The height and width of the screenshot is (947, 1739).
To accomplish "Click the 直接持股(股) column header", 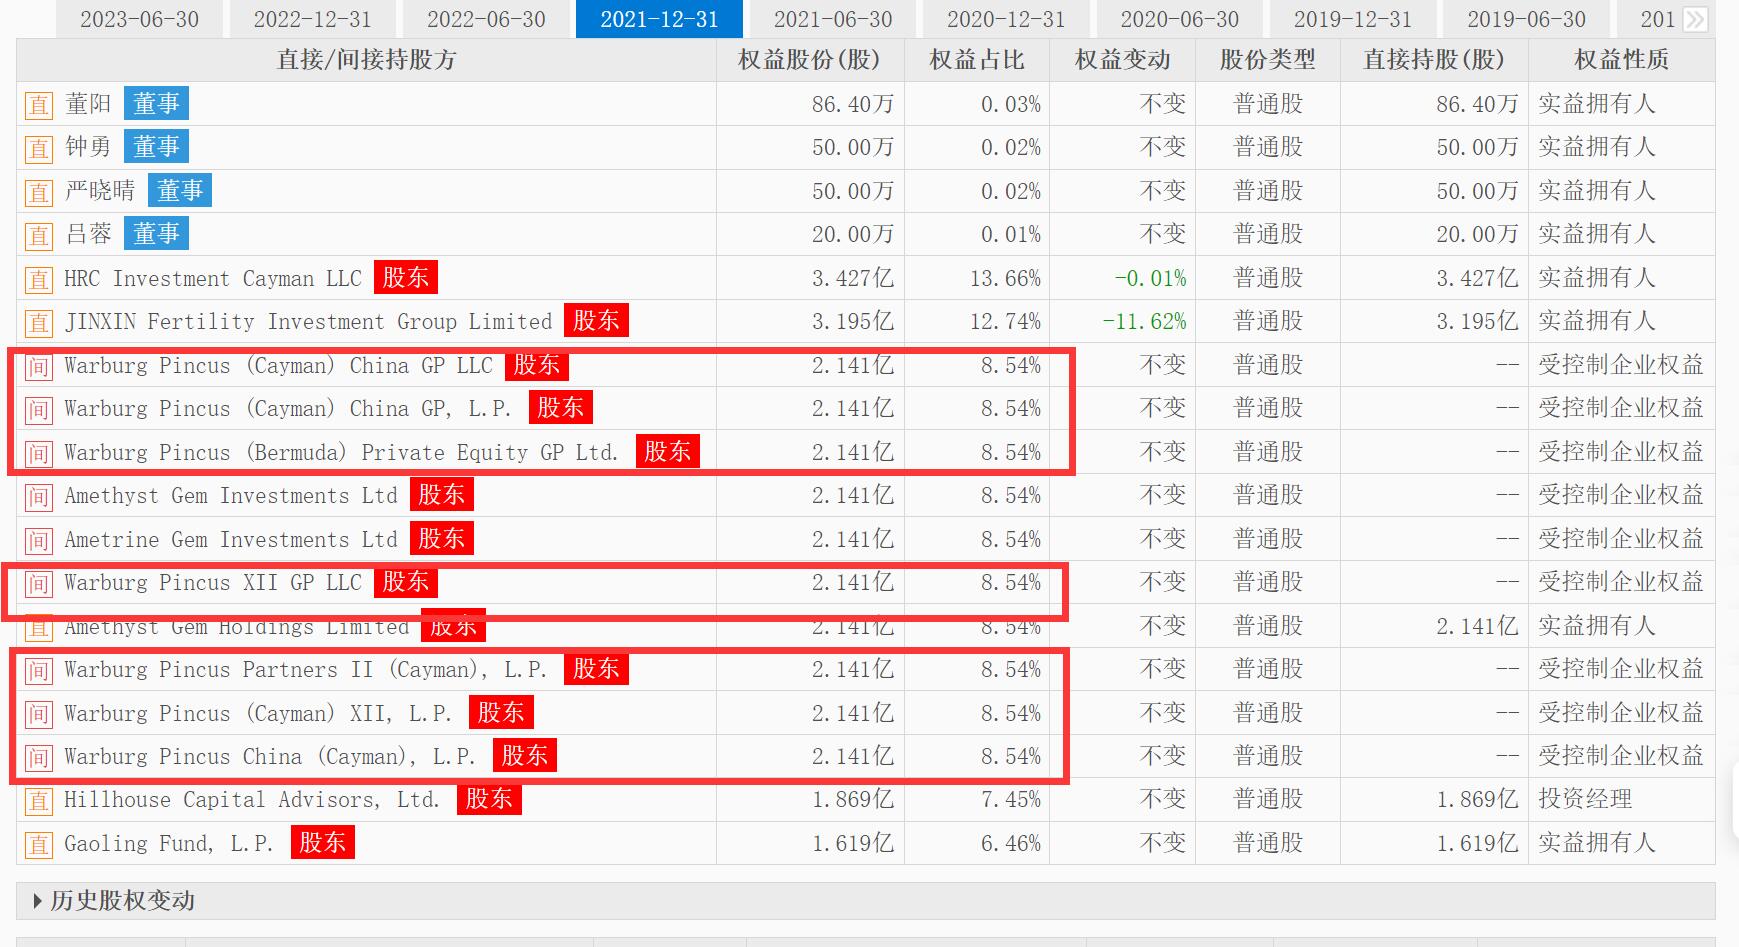I will click(x=1434, y=60).
